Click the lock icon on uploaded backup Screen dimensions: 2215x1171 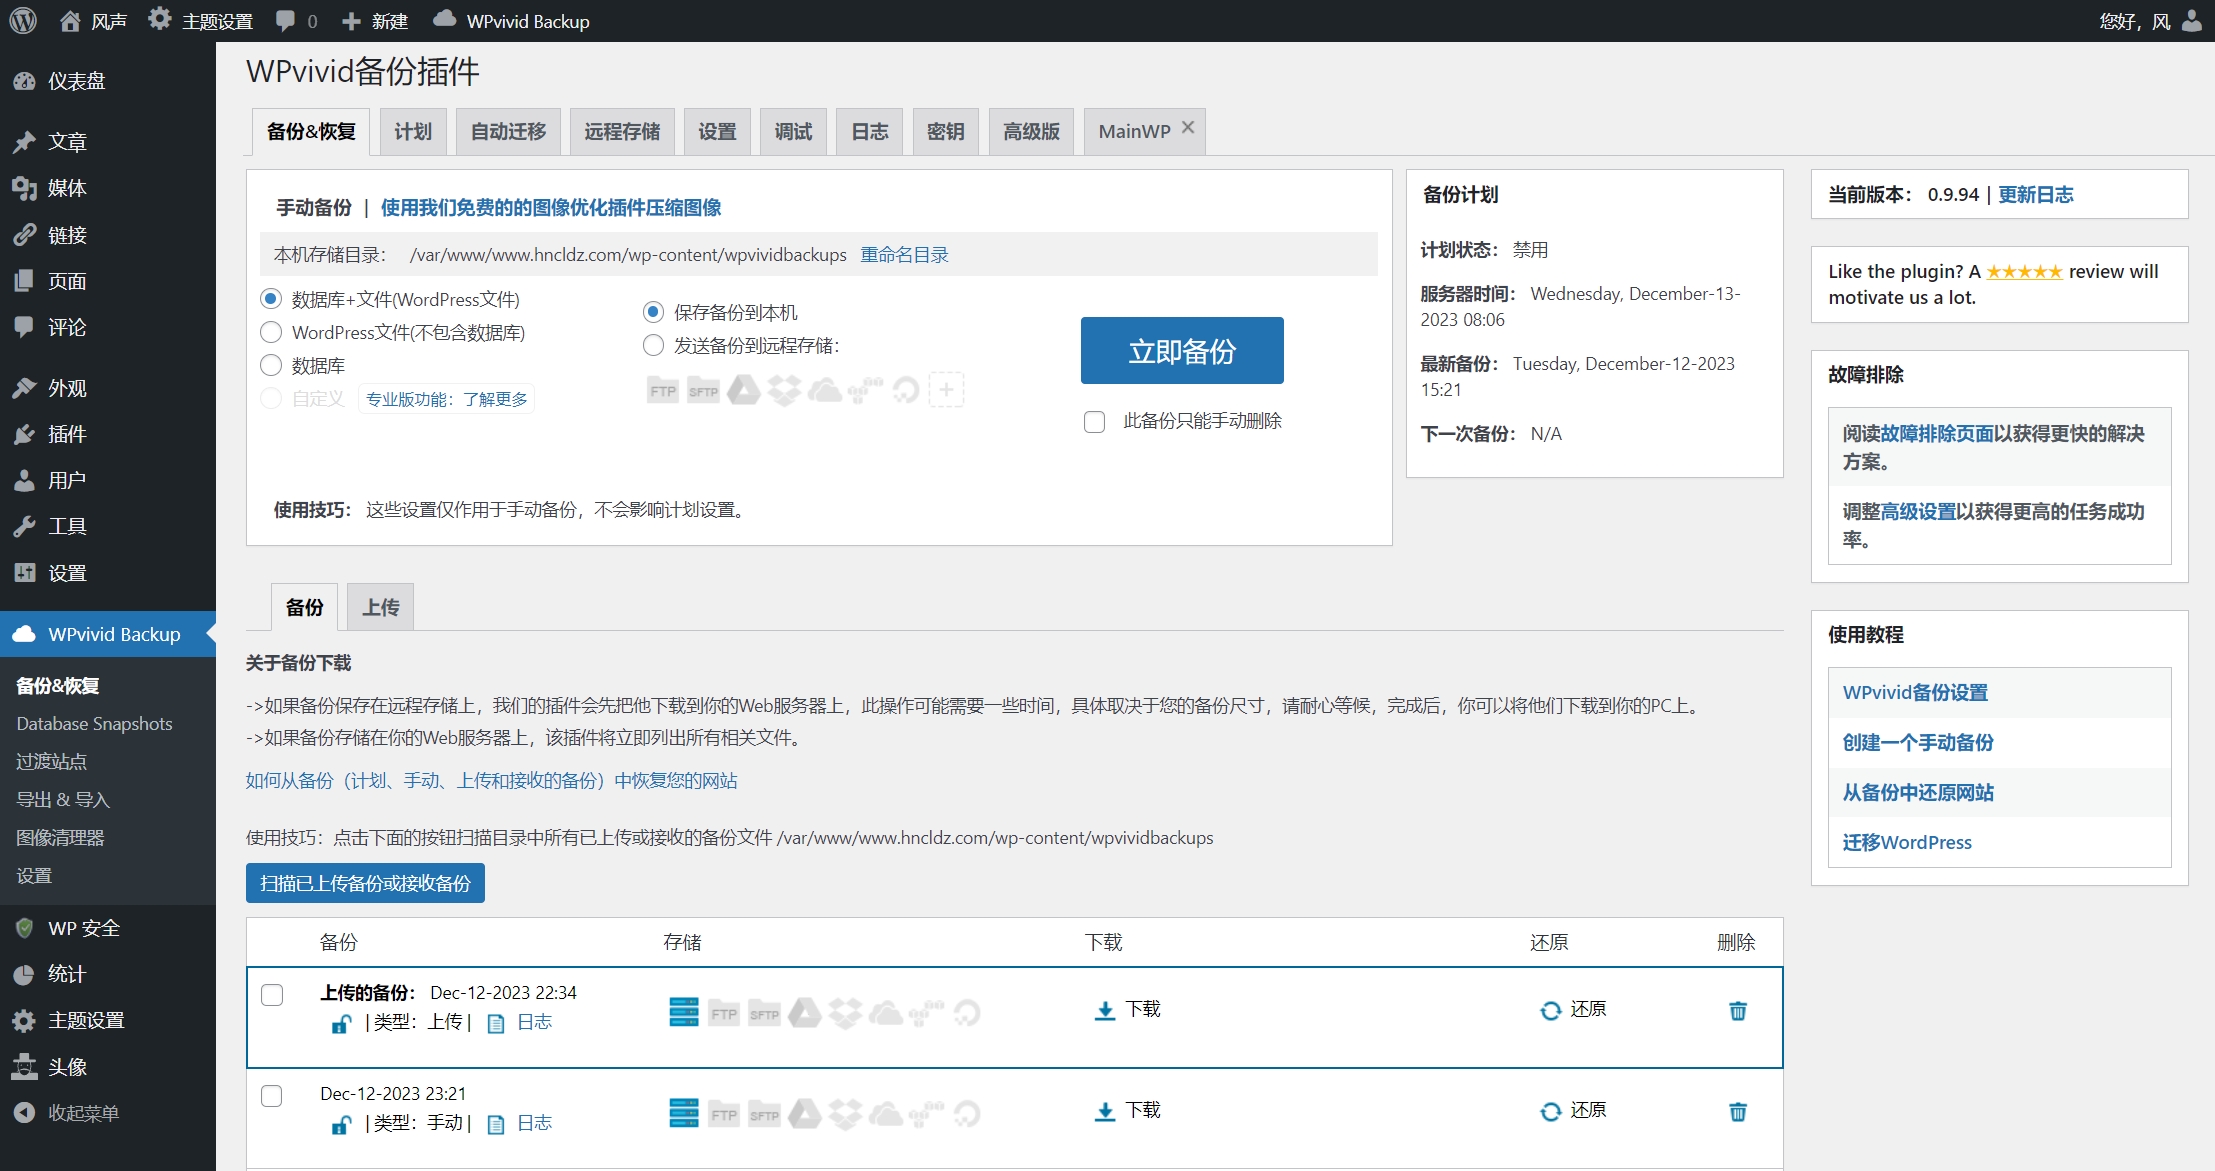[341, 1024]
